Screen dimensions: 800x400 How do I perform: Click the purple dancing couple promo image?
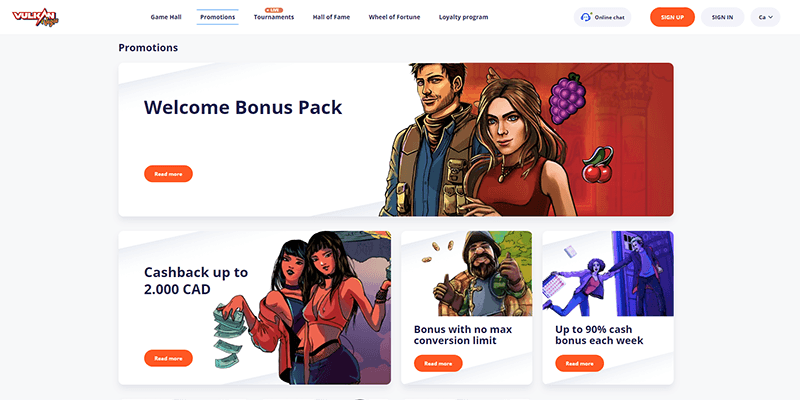click(608, 273)
